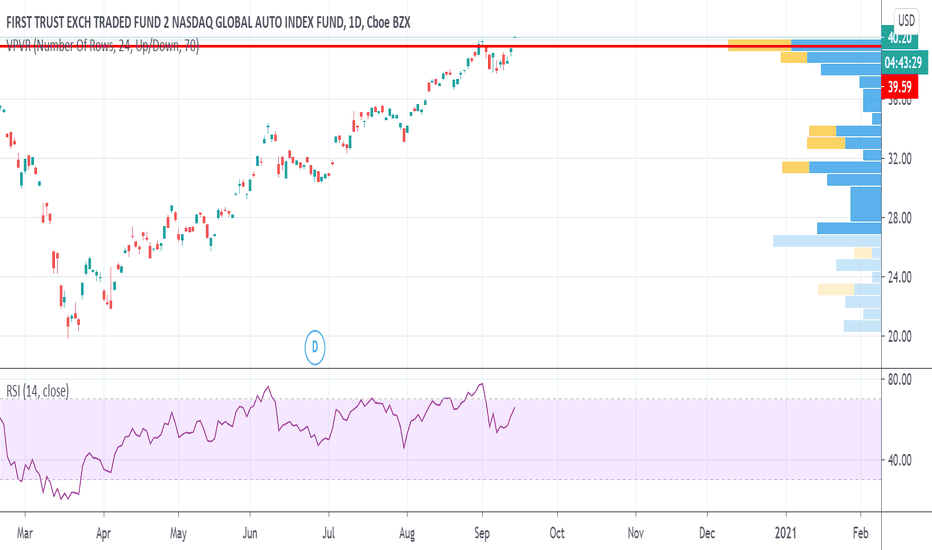Viewport: 932px width, 550px height.
Task: Select the RSI (14, close) indicator label
Action: coord(37,391)
